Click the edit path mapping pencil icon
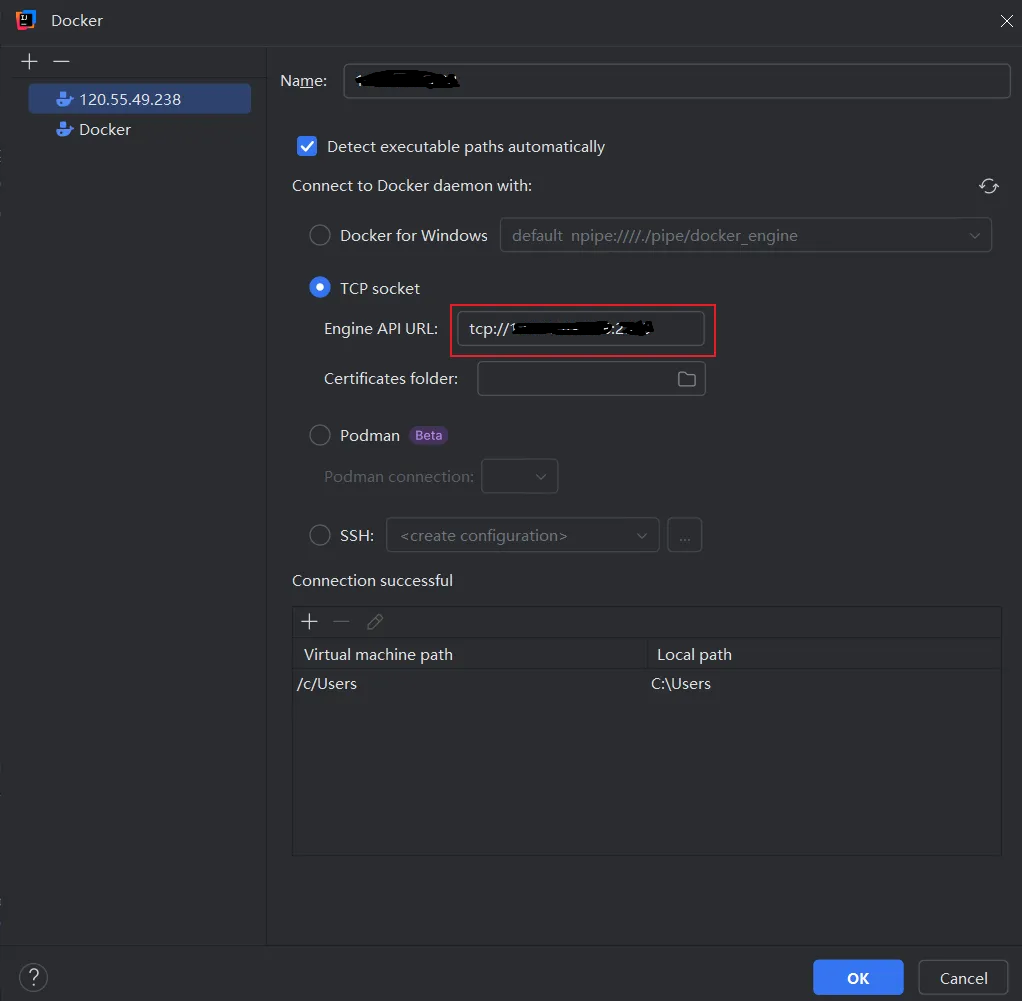 (x=375, y=622)
